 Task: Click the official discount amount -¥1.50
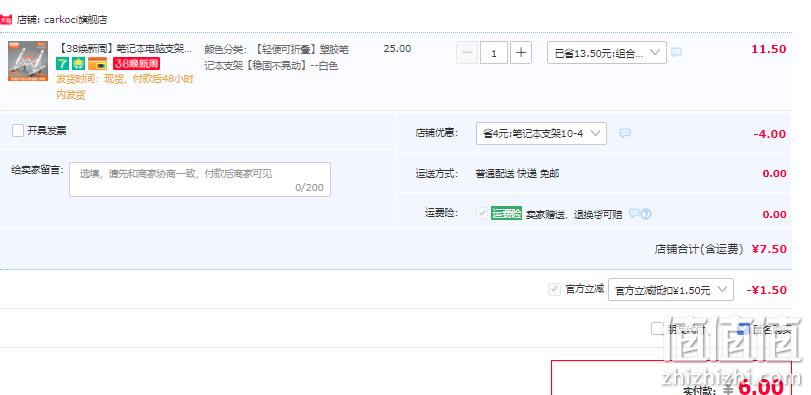point(767,290)
